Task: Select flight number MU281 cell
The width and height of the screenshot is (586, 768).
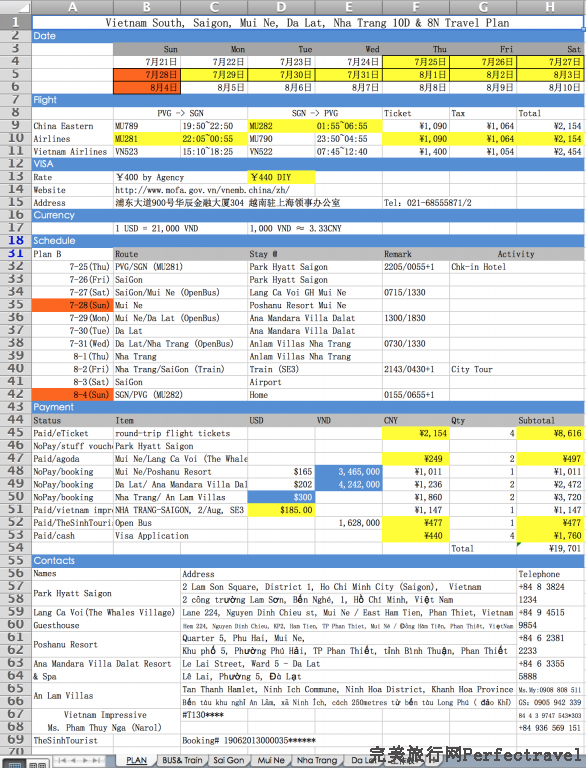Action: [x=147, y=139]
